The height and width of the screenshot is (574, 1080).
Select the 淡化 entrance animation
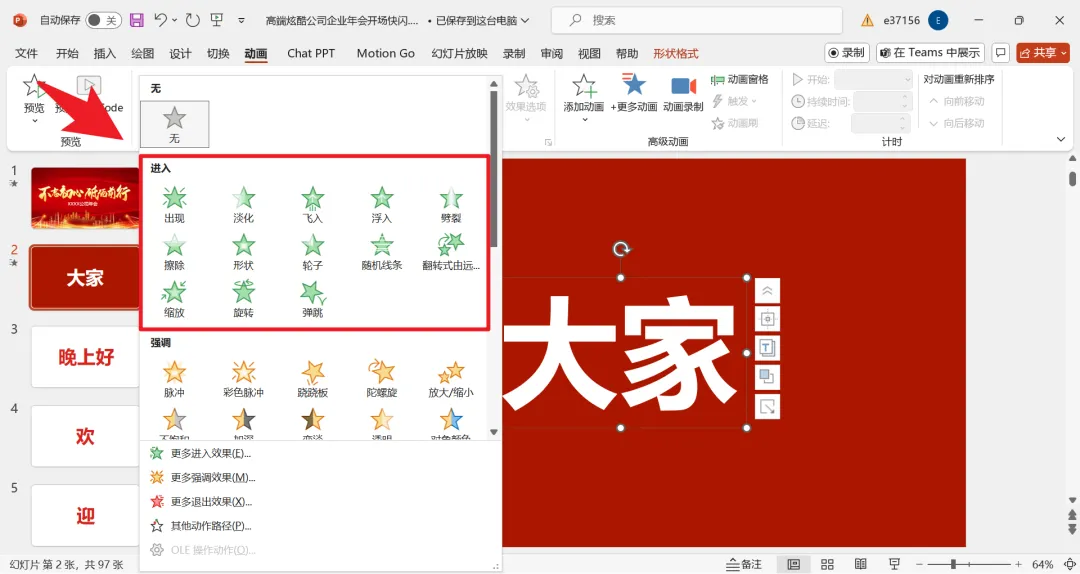[243, 205]
